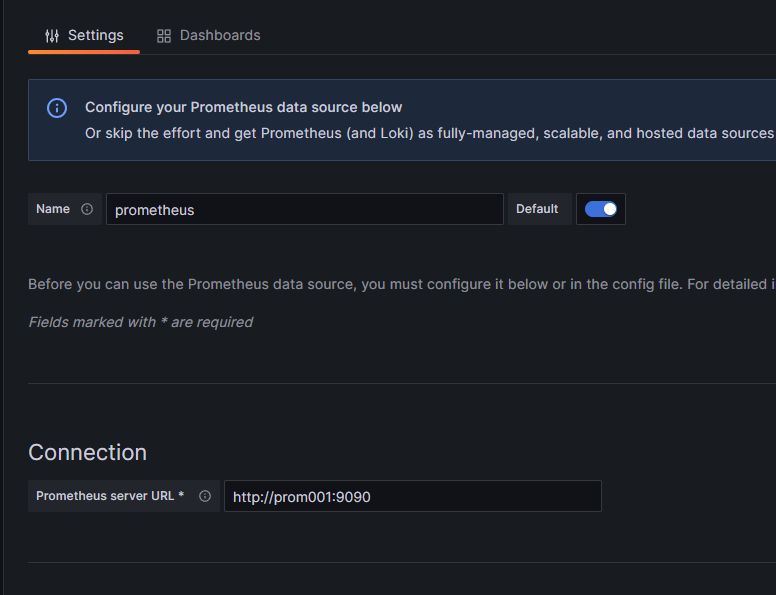Focus the Name field containing prometheus
This screenshot has width=776, height=595.
305,209
